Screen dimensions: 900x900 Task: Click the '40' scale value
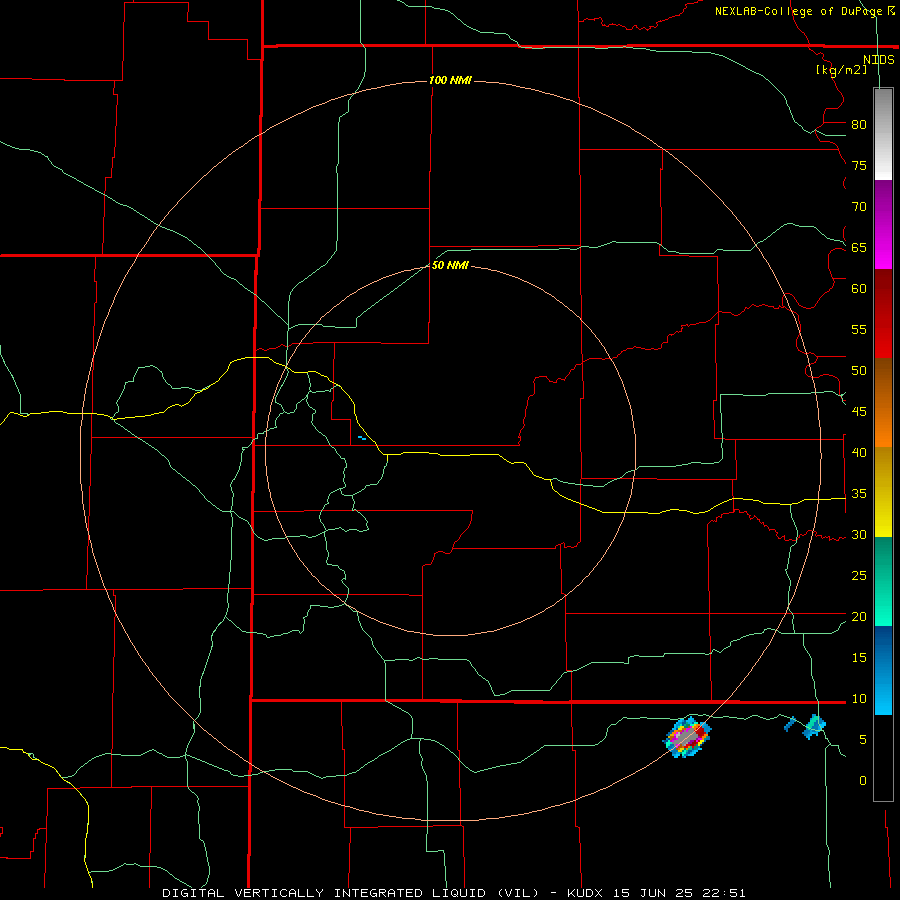pyautogui.click(x=859, y=453)
